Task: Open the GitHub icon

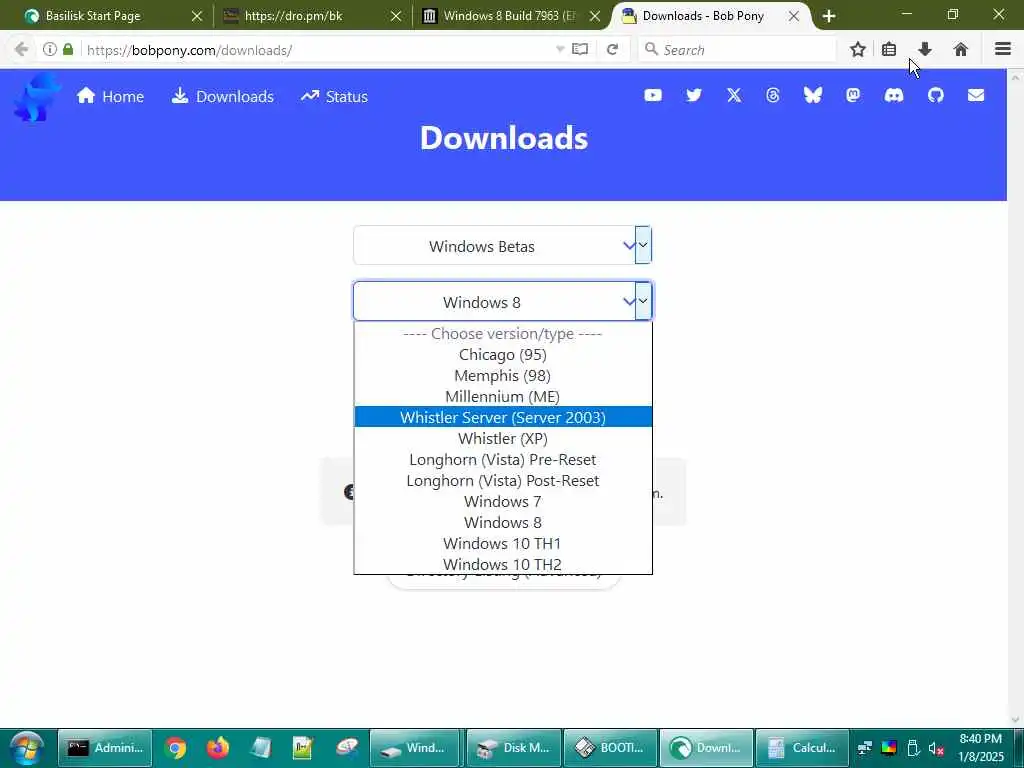Action: tap(935, 95)
